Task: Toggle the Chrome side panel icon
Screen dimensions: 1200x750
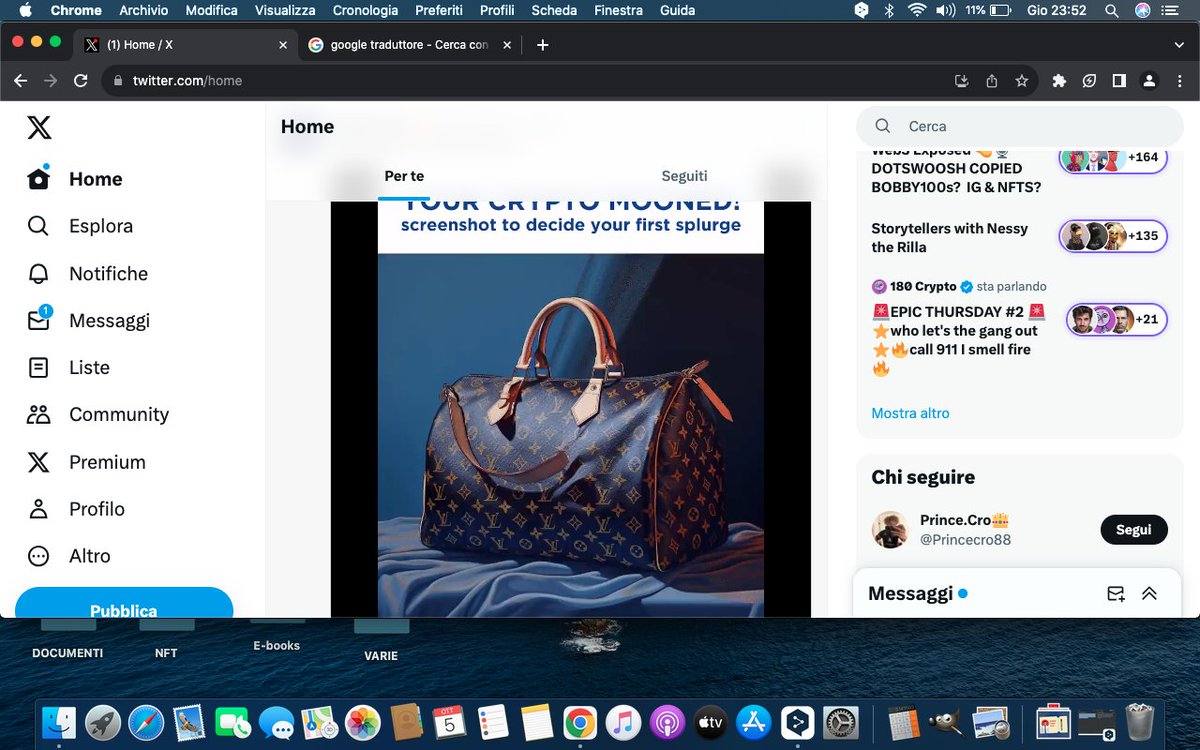Action: coord(1119,81)
